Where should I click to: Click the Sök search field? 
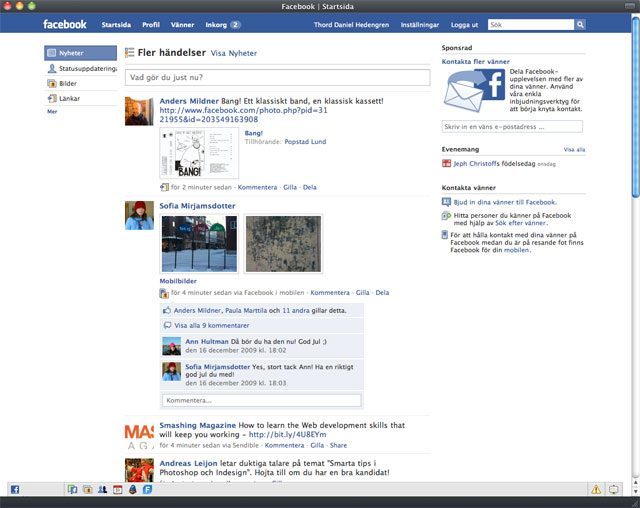click(531, 24)
